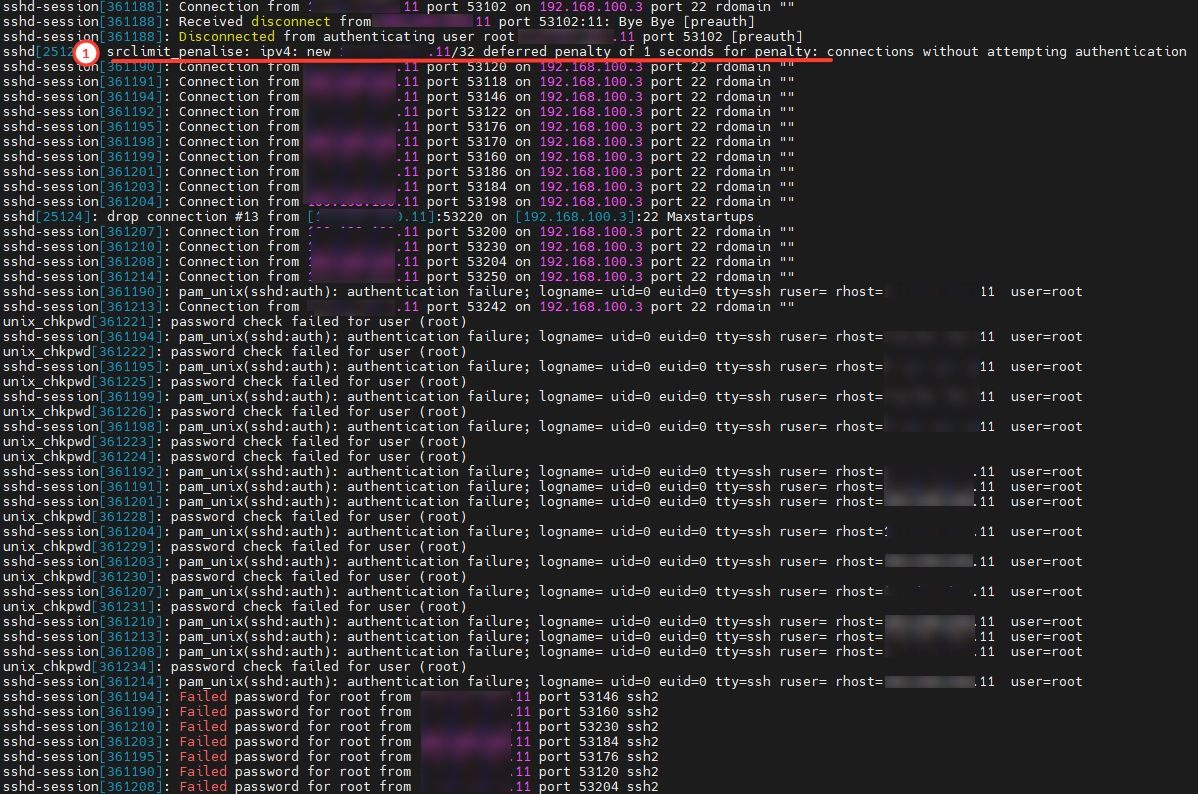Select 'port 53118' in Connection line
Viewport: 1198px width, 794px height.
point(466,82)
